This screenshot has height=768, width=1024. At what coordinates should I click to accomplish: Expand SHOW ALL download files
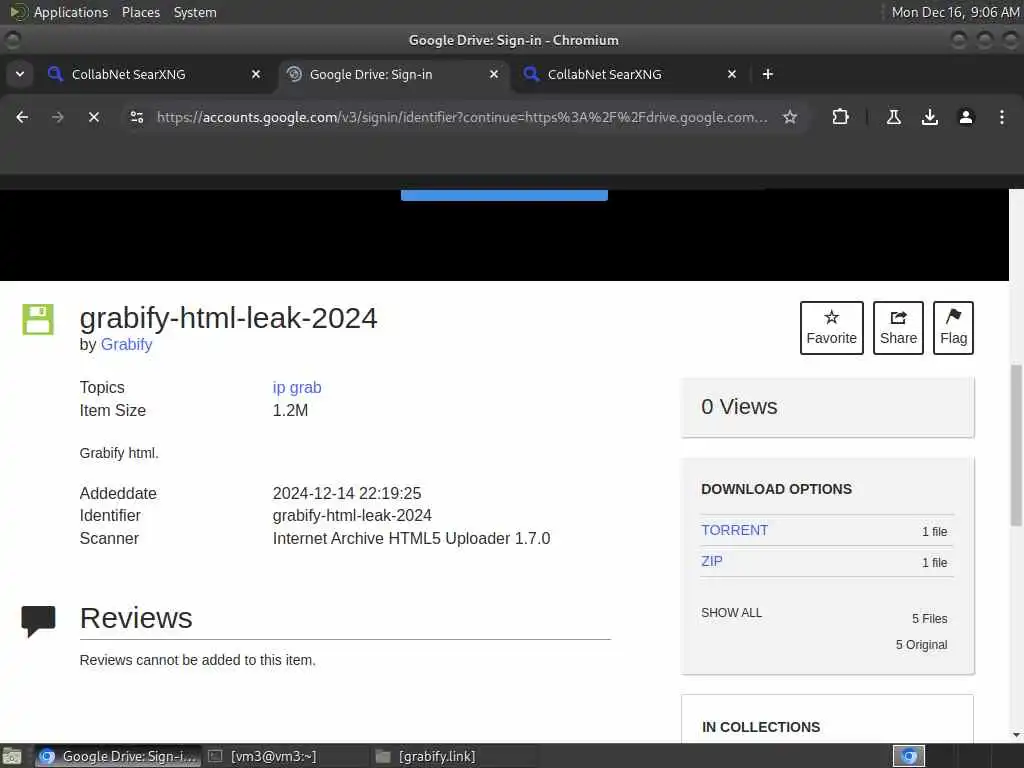tap(731, 613)
